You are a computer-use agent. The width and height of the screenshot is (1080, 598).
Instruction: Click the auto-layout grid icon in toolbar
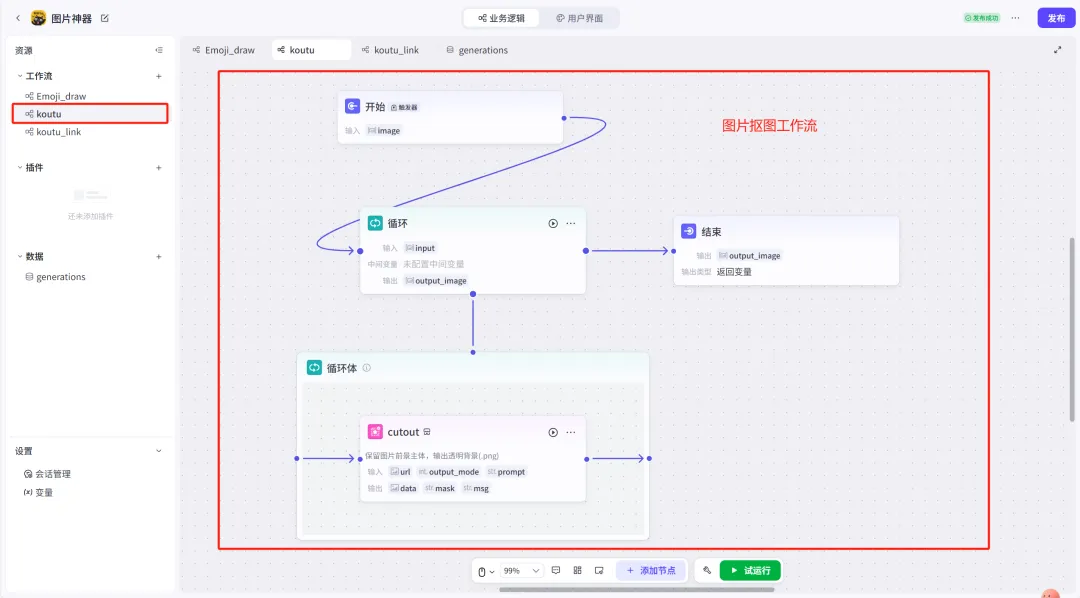click(x=577, y=570)
